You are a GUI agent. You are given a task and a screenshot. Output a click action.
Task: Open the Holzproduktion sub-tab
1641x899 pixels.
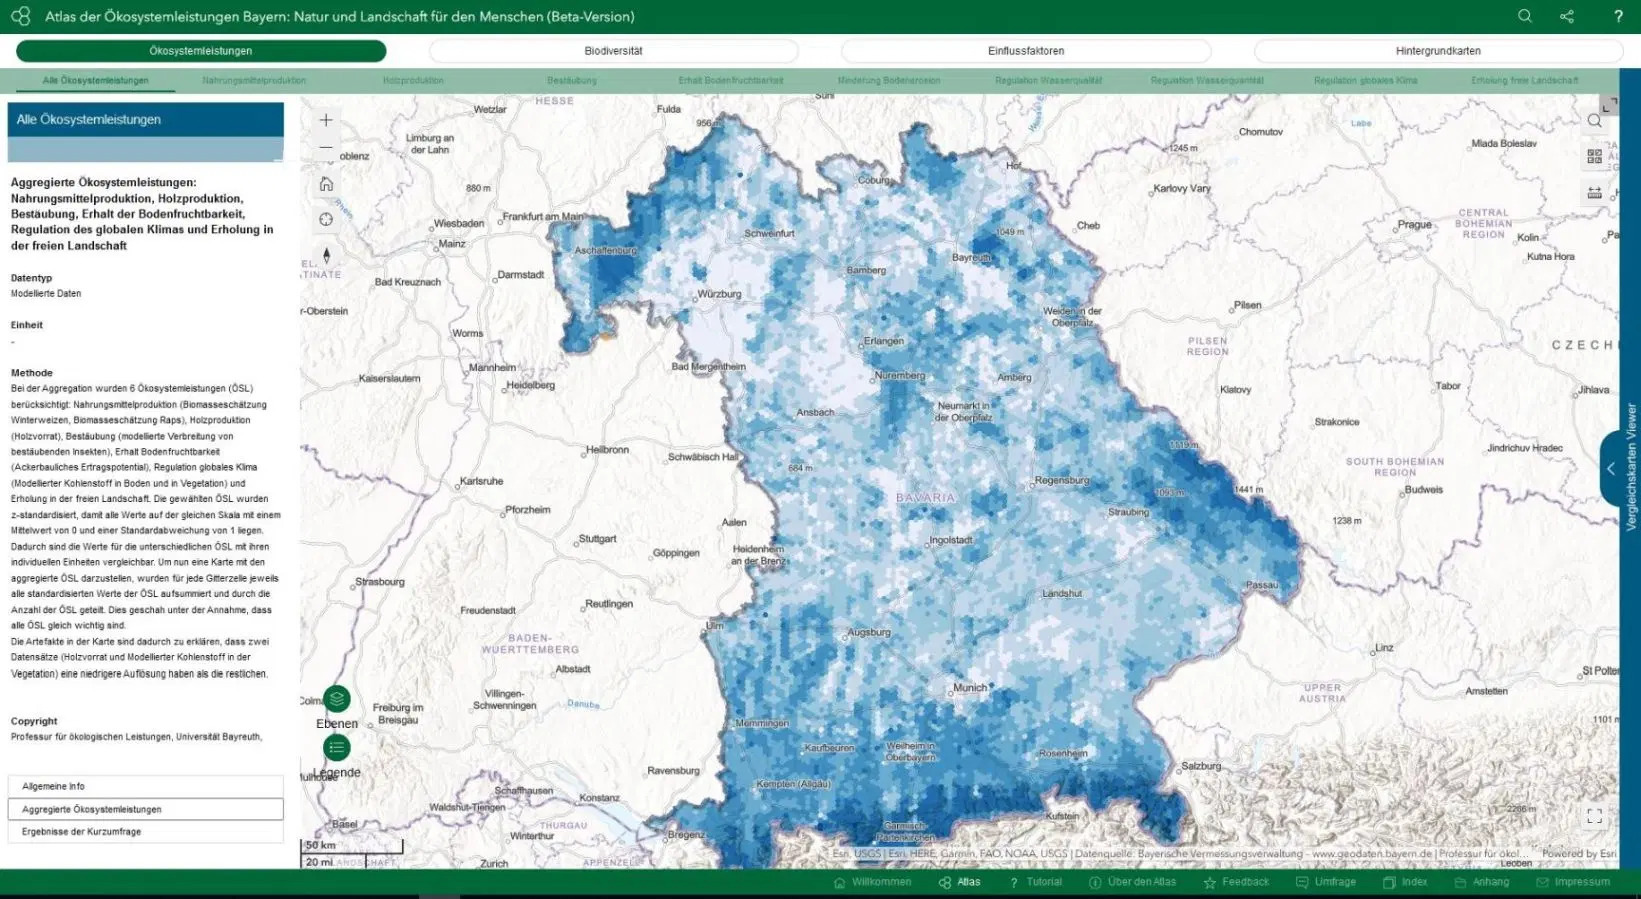click(413, 80)
